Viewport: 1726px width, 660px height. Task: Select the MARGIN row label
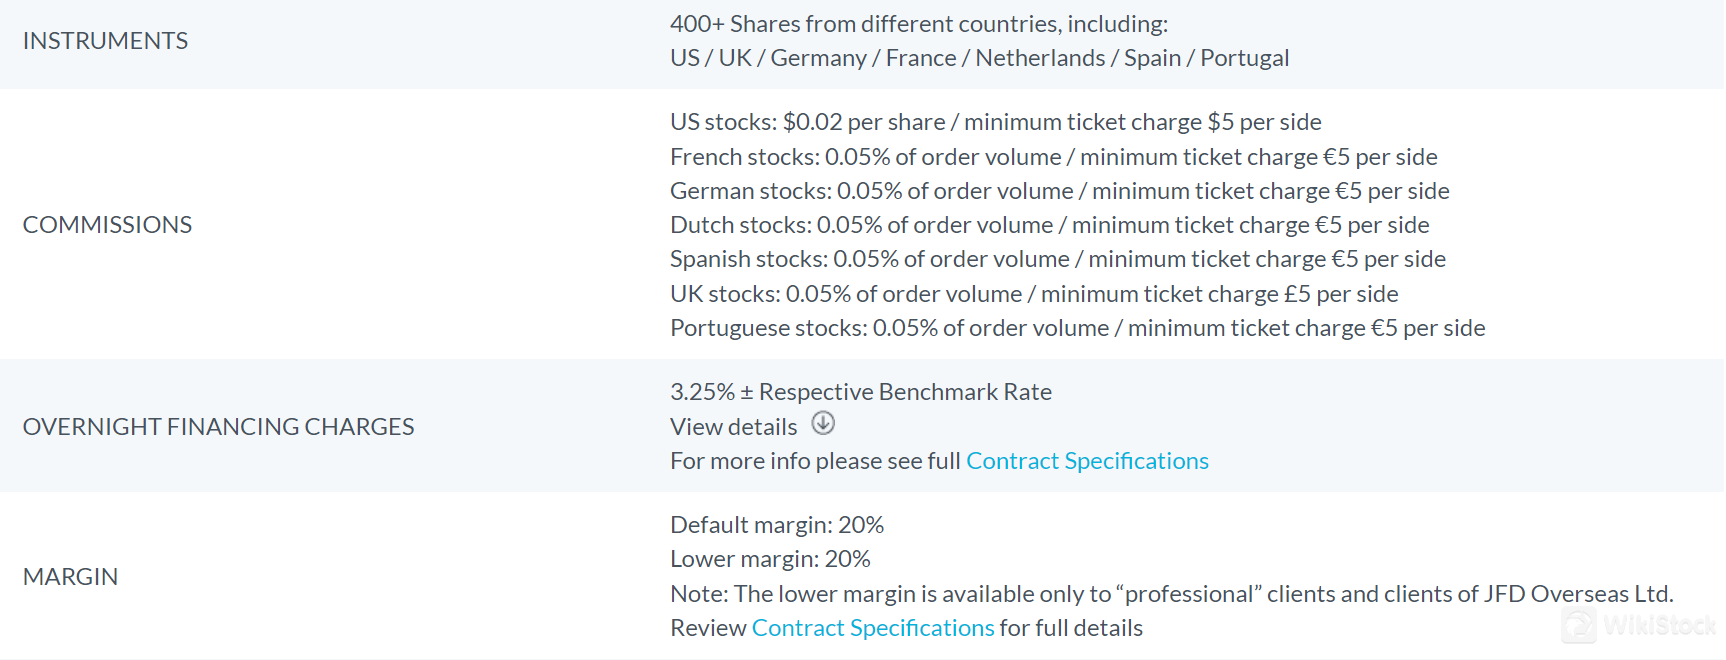pos(70,577)
